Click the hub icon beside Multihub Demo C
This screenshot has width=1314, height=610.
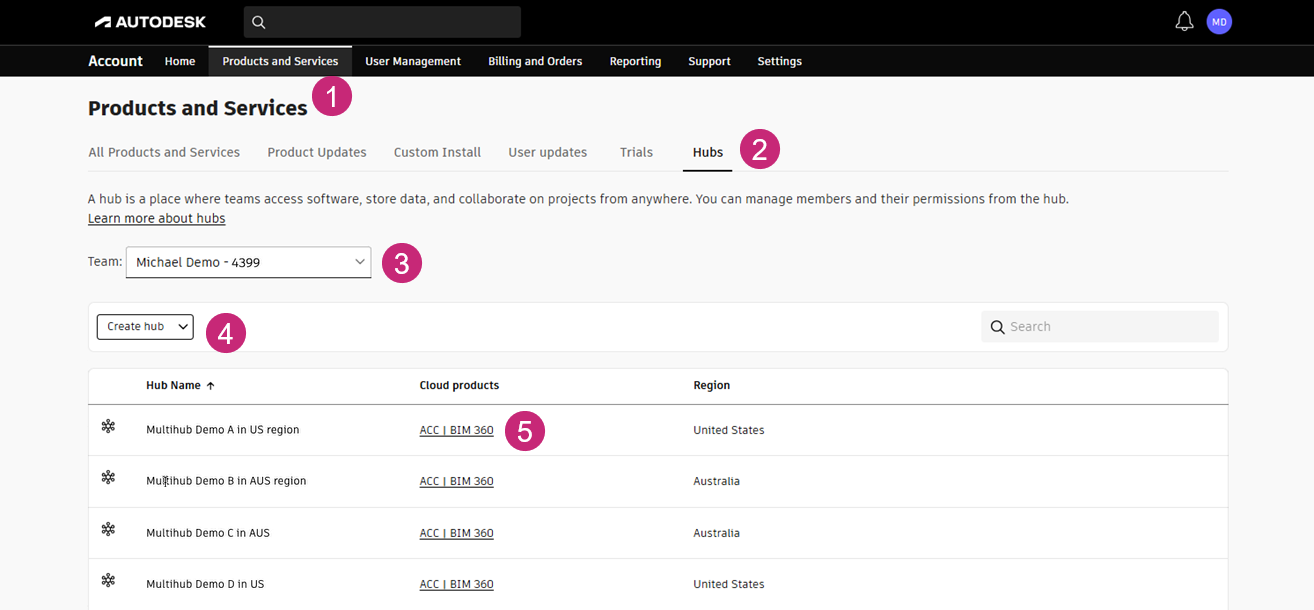click(108, 530)
